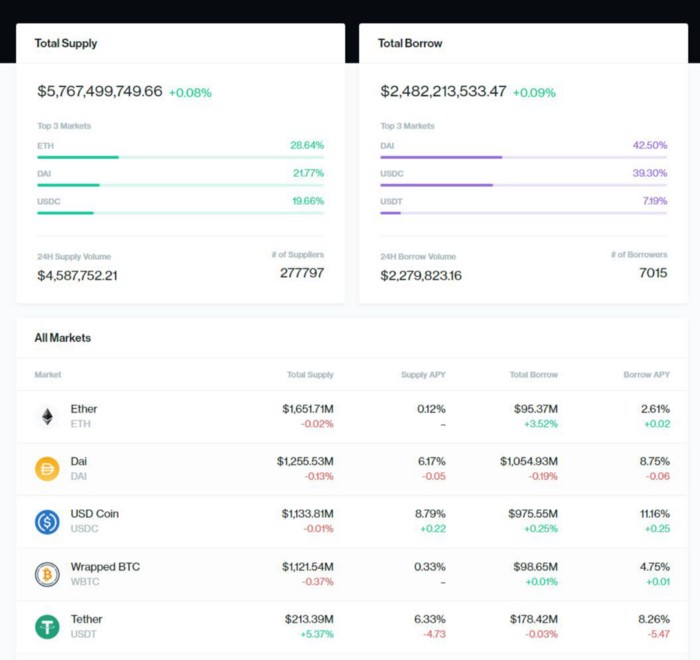This screenshot has height=660, width=700.
Task: Open the USD Coin market name link
Action: tap(94, 514)
